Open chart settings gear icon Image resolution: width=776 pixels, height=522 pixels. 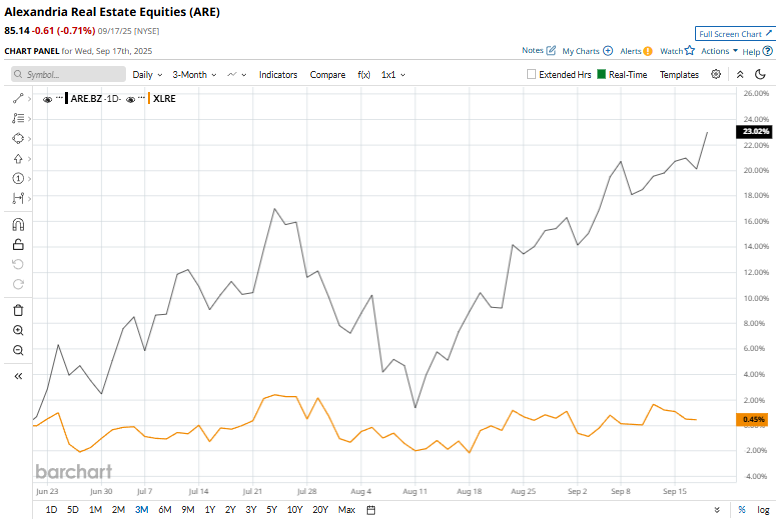pos(716,74)
